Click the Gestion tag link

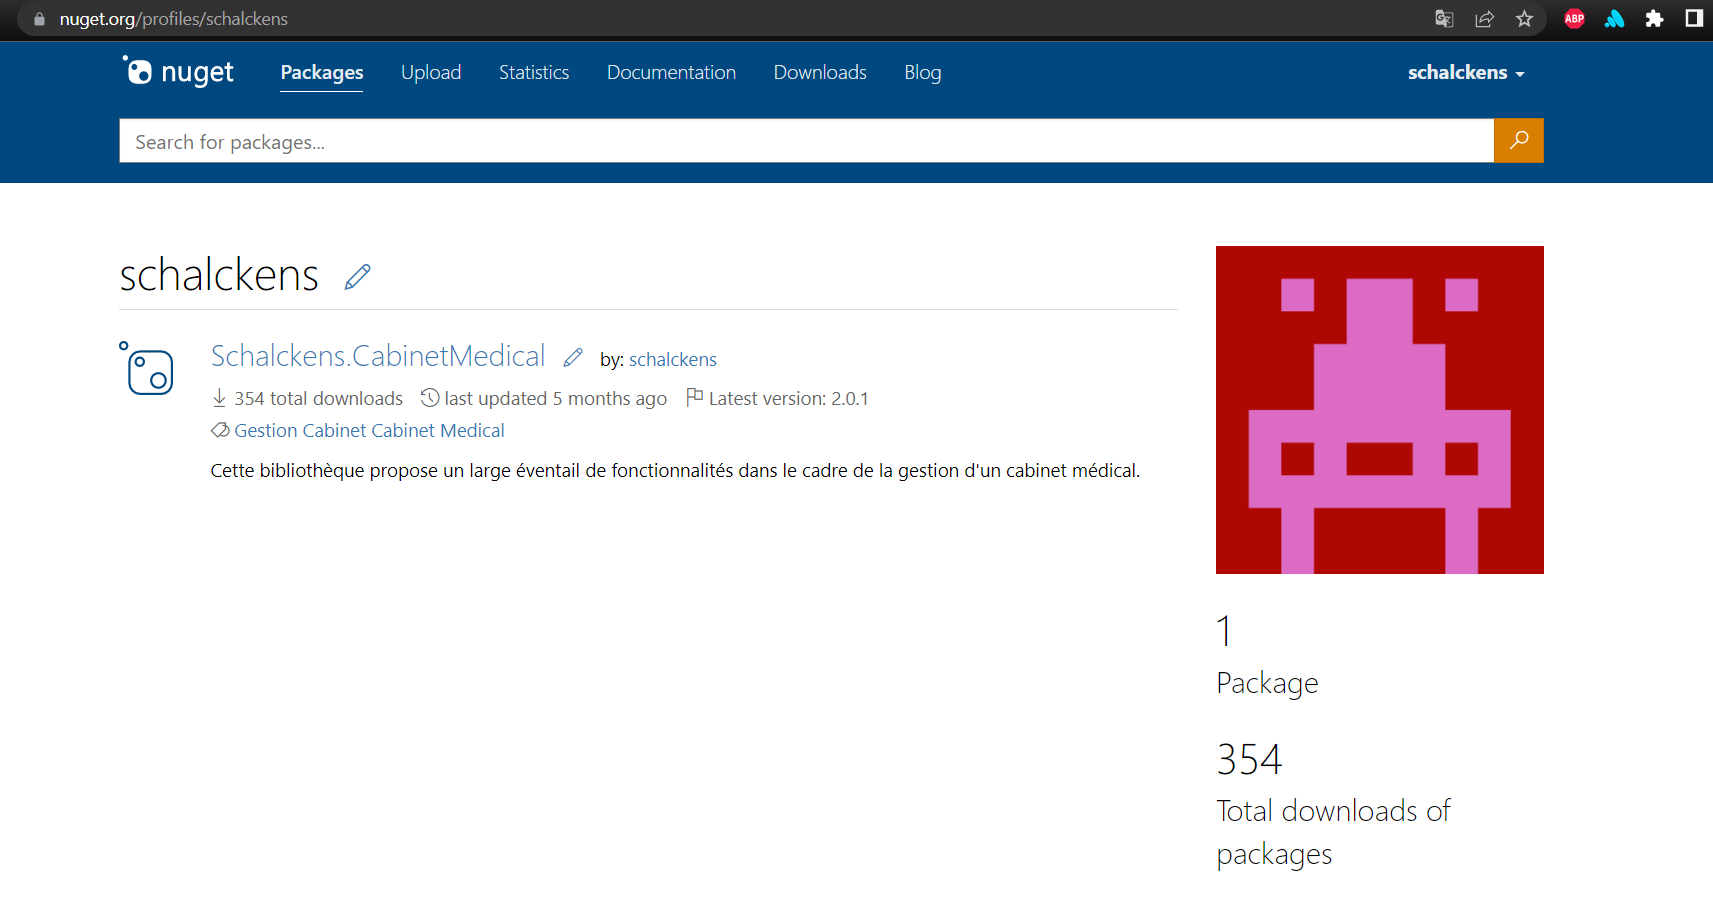266,430
